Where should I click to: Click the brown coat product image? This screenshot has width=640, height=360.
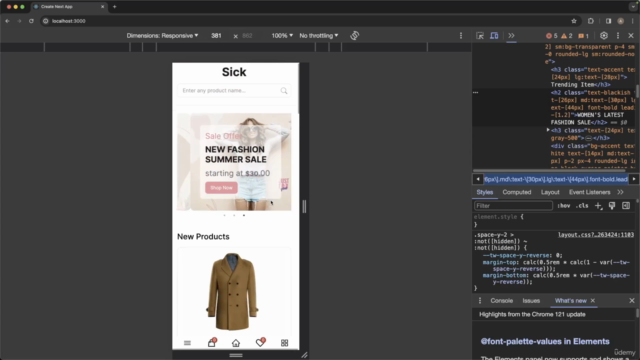232,291
